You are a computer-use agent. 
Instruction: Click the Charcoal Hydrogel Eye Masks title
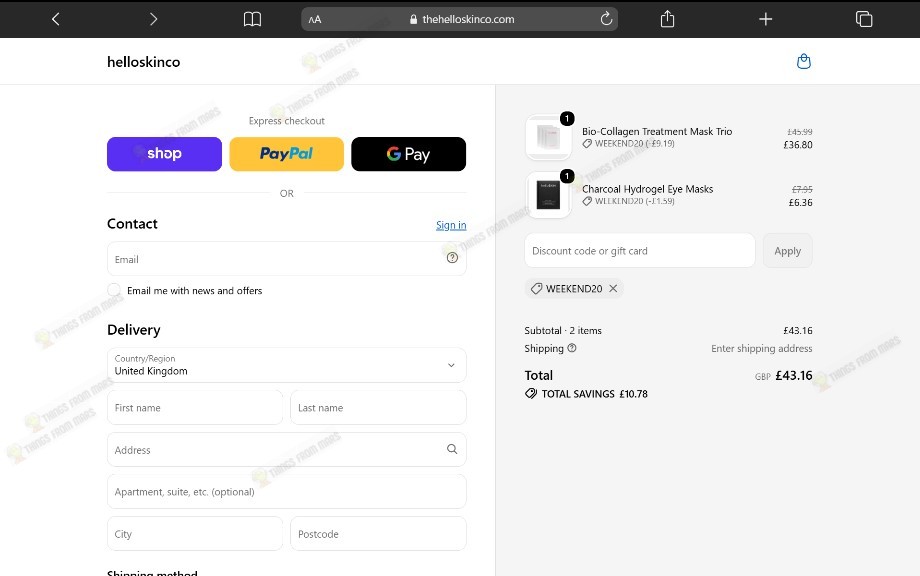648,189
